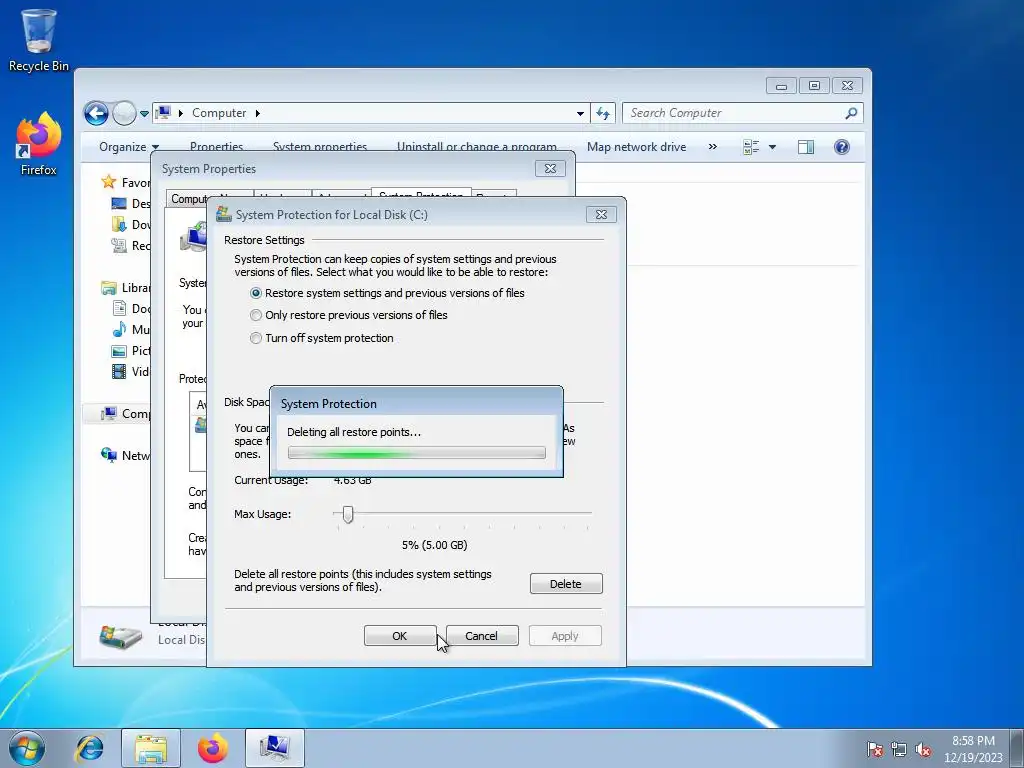Click Map network drive in toolbar
The width and height of the screenshot is (1024, 768).
click(636, 147)
